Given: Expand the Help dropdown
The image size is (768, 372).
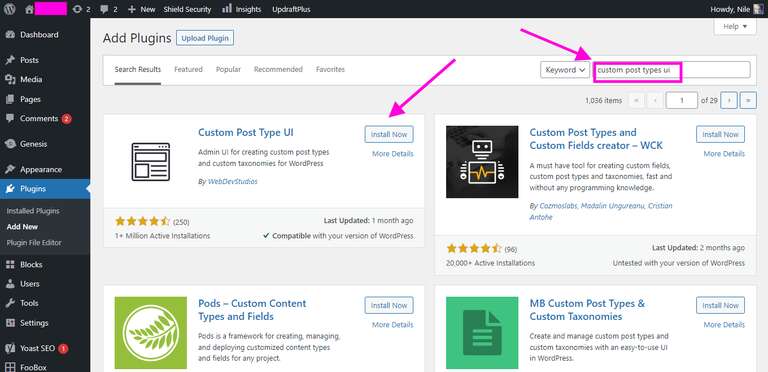Looking at the screenshot, I should 735,26.
